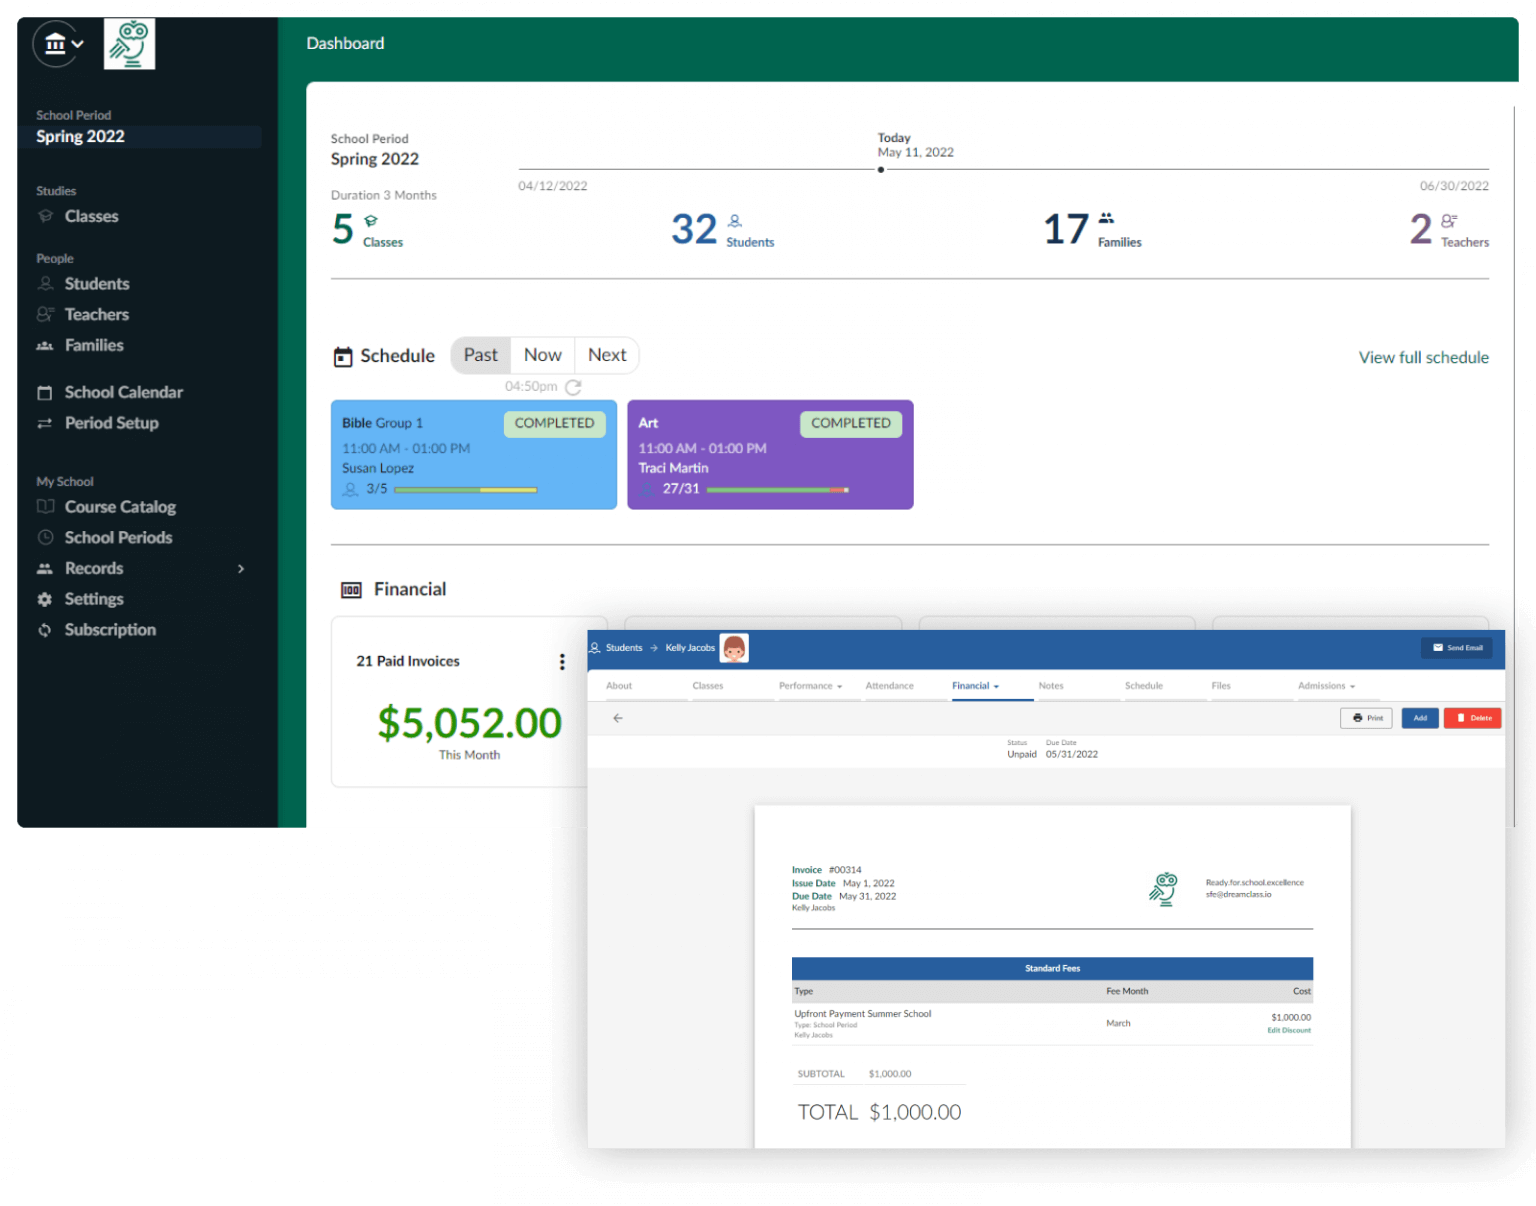
Task: Open the Classes section in the sidebar
Action: (91, 216)
